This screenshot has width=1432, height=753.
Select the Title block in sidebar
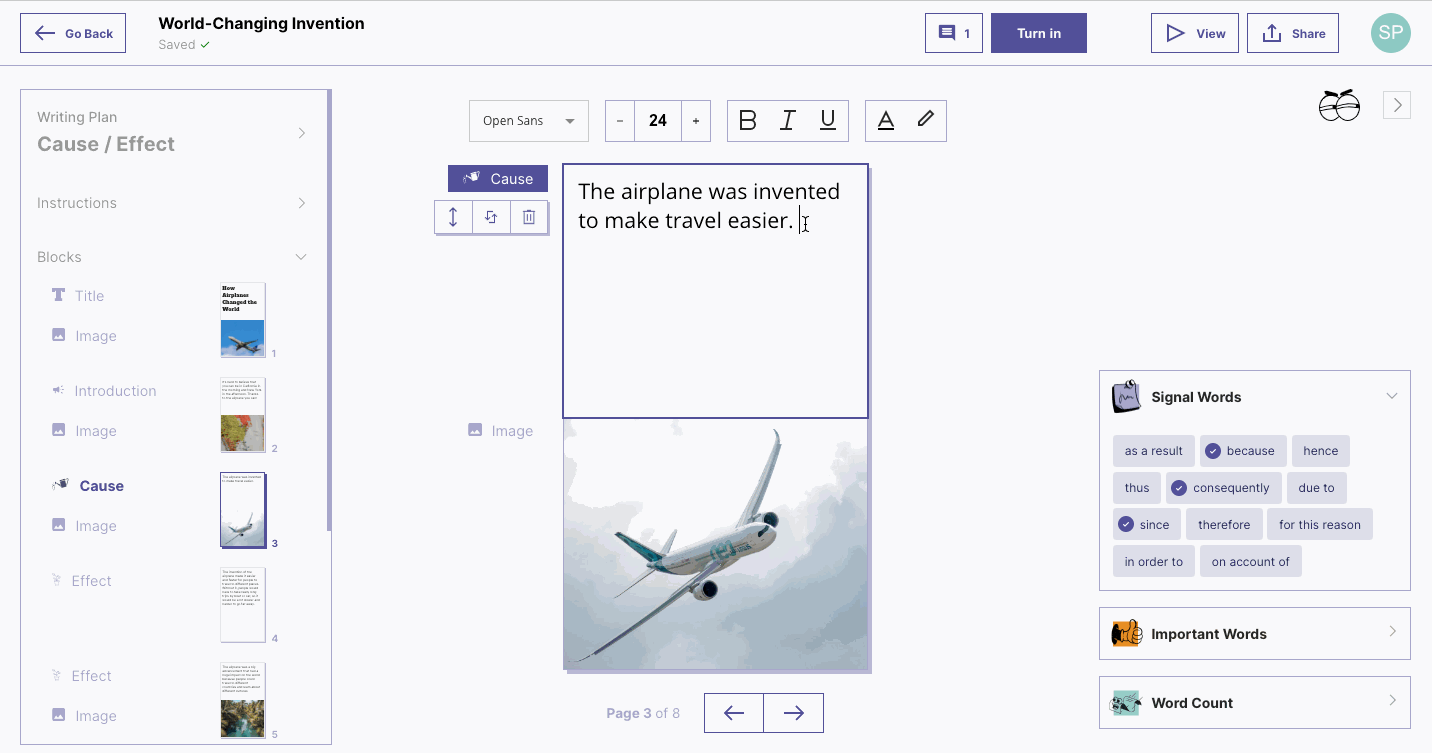tap(89, 296)
